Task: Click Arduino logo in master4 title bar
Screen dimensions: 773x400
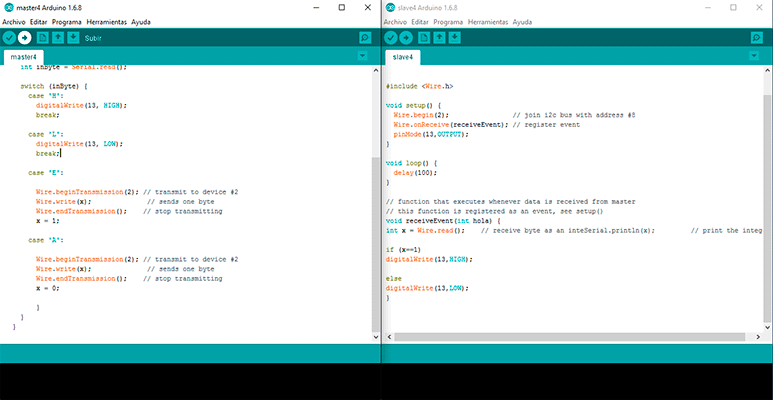Action: (8, 7)
